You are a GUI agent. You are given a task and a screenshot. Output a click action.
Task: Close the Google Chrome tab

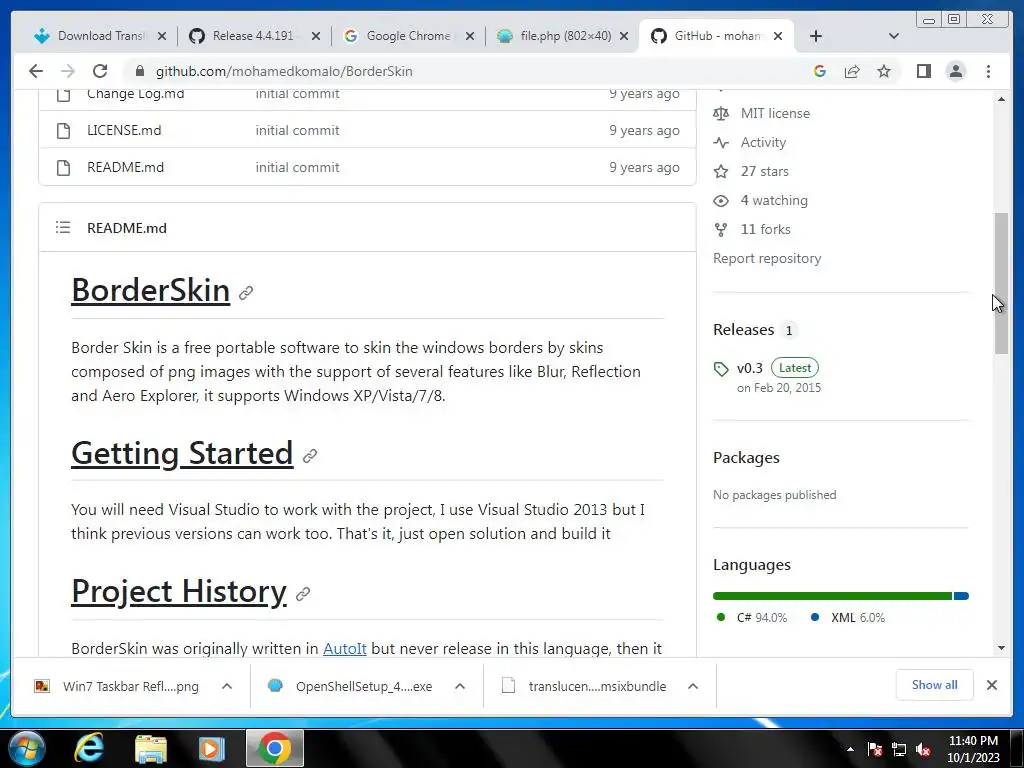pyautogui.click(x=470, y=37)
